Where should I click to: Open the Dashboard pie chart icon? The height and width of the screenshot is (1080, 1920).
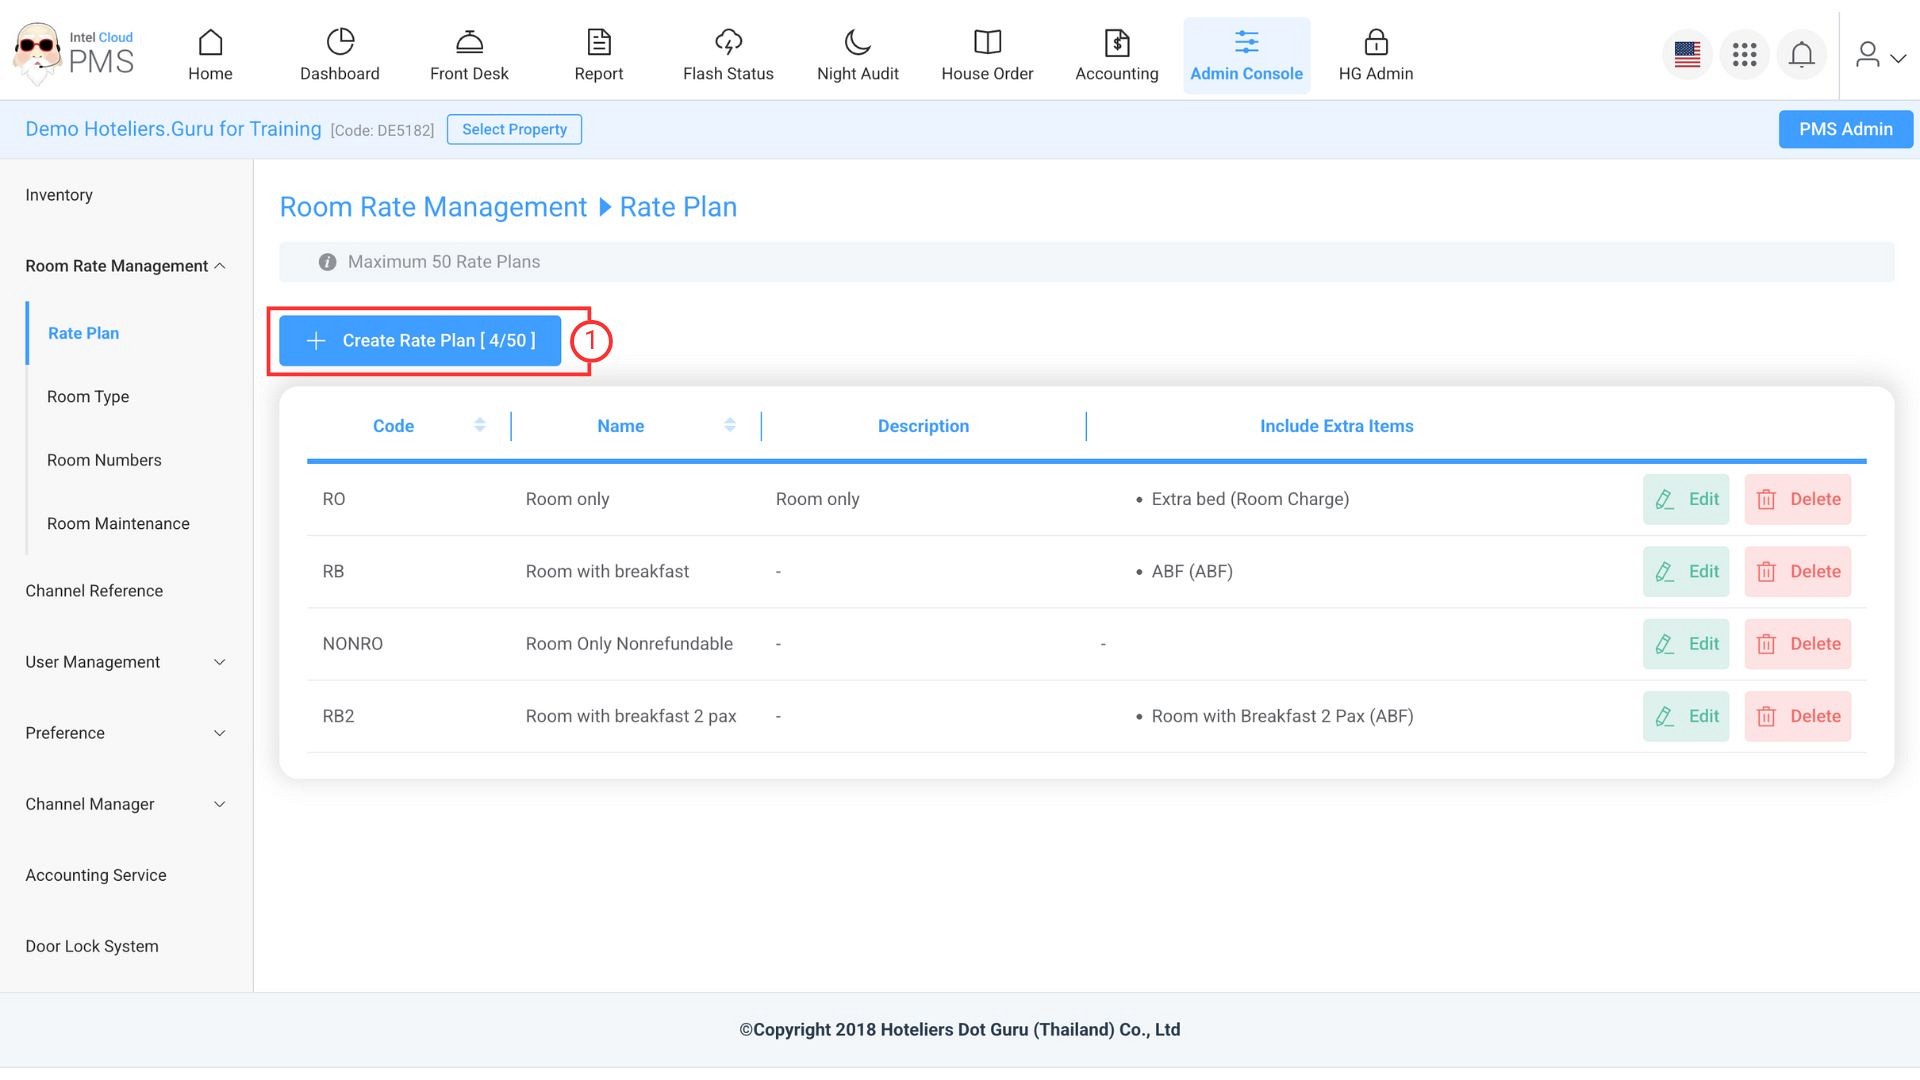tap(340, 42)
